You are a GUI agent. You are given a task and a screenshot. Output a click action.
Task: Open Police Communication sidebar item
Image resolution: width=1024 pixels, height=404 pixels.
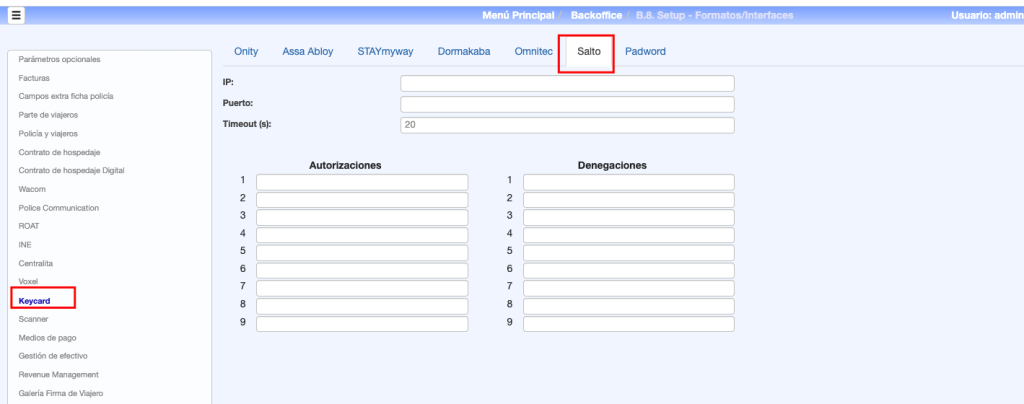tap(59, 207)
